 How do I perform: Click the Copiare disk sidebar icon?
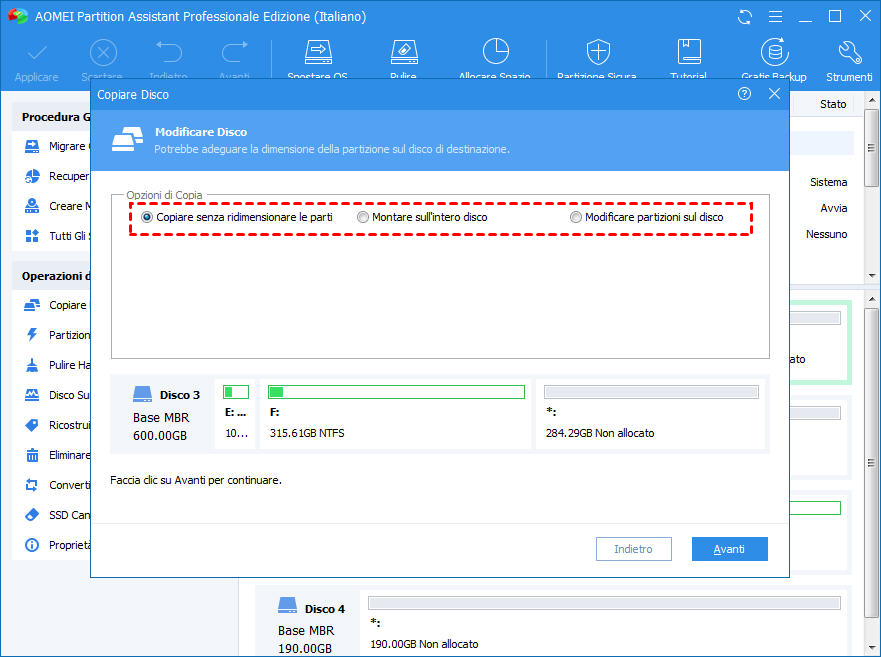[32, 305]
